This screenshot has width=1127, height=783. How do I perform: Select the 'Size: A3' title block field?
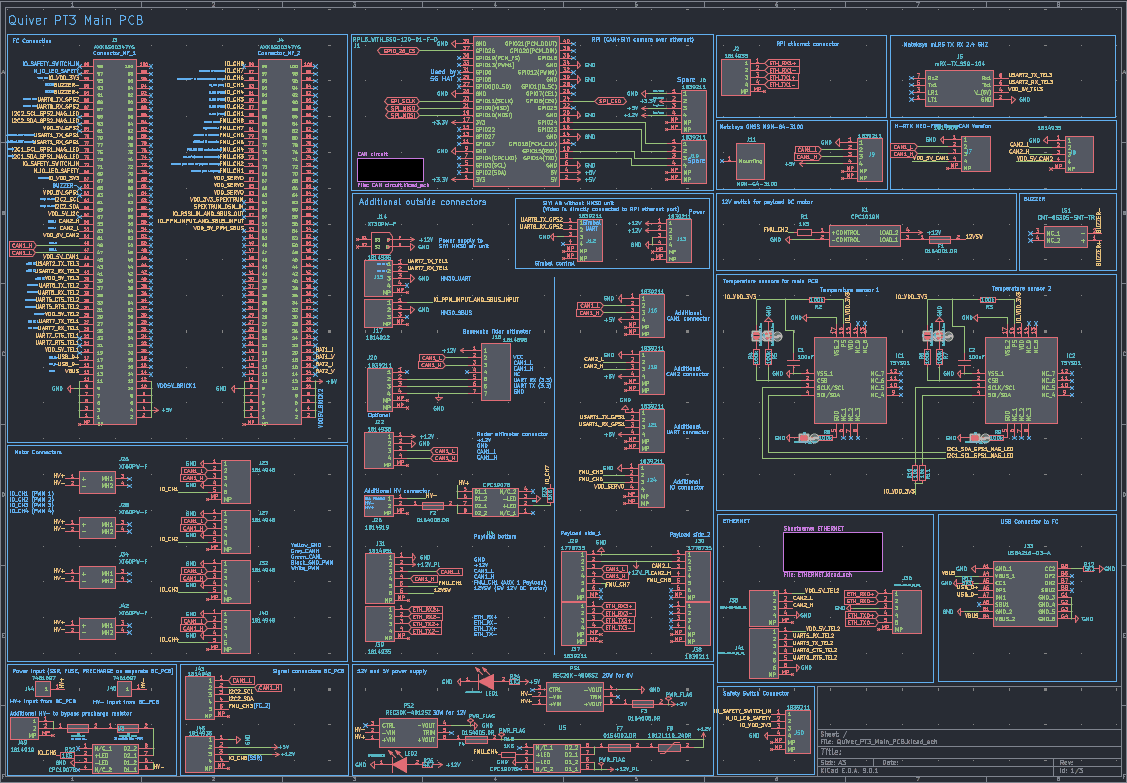(x=834, y=762)
